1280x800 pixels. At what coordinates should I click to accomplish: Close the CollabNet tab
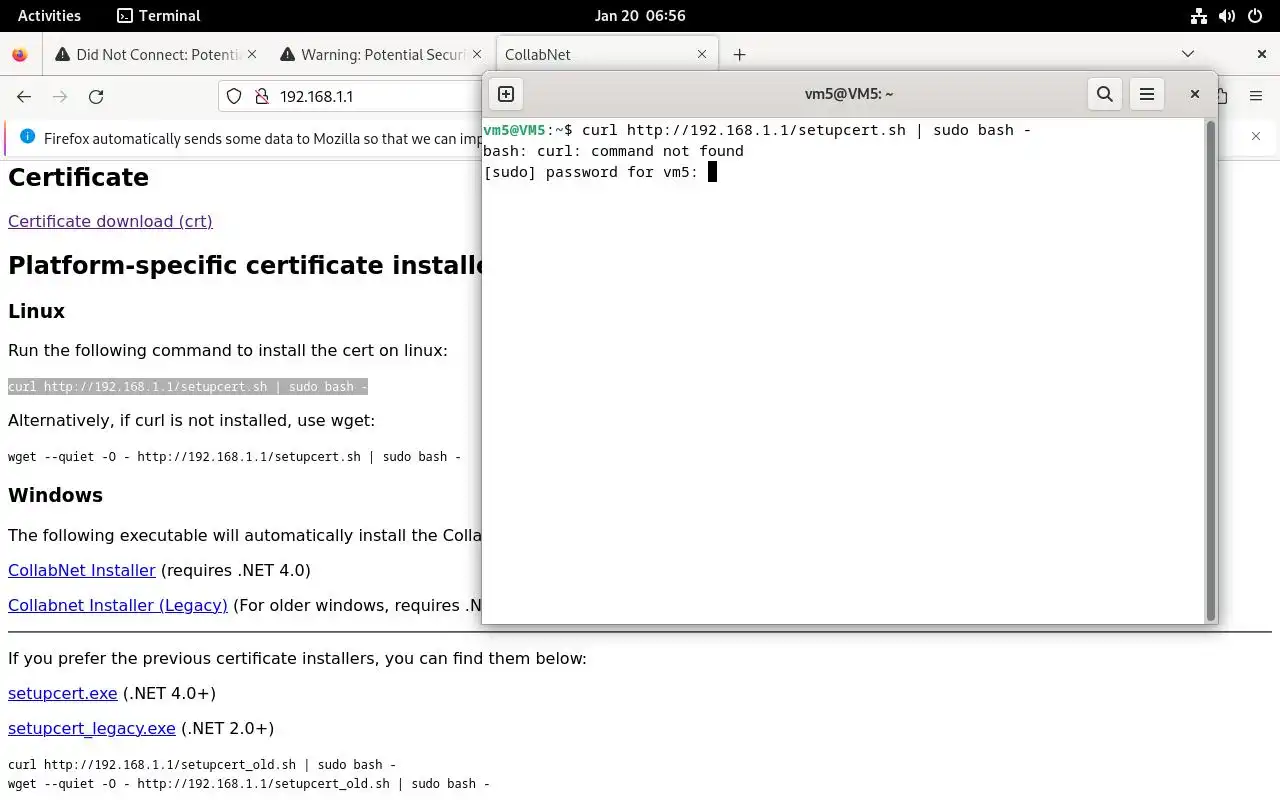(702, 54)
